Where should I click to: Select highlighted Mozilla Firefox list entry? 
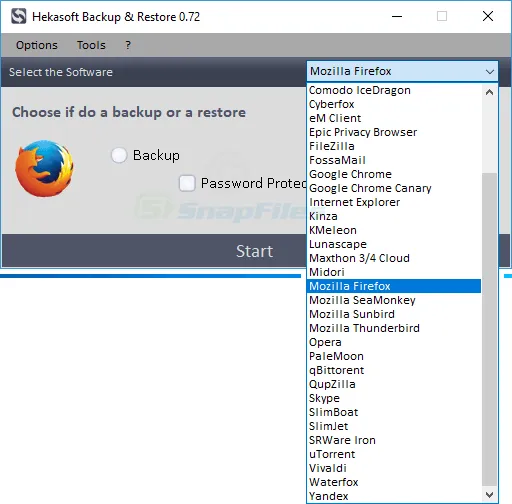(x=394, y=286)
